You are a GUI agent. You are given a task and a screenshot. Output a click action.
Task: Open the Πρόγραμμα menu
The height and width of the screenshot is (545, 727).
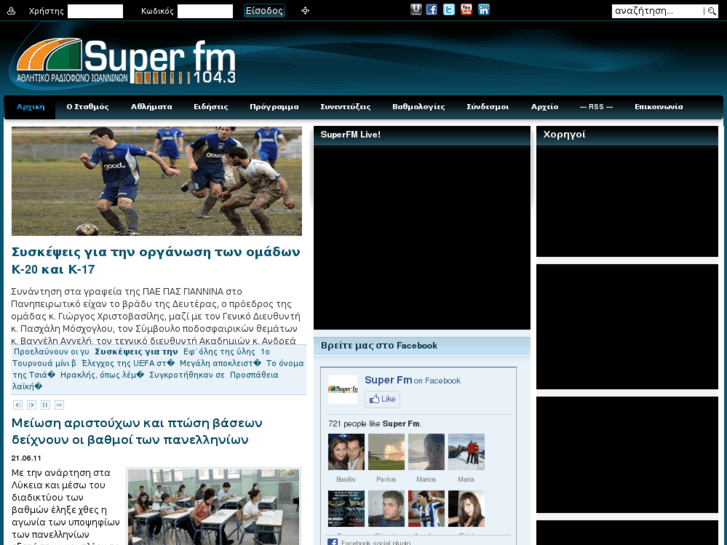pyautogui.click(x=274, y=107)
